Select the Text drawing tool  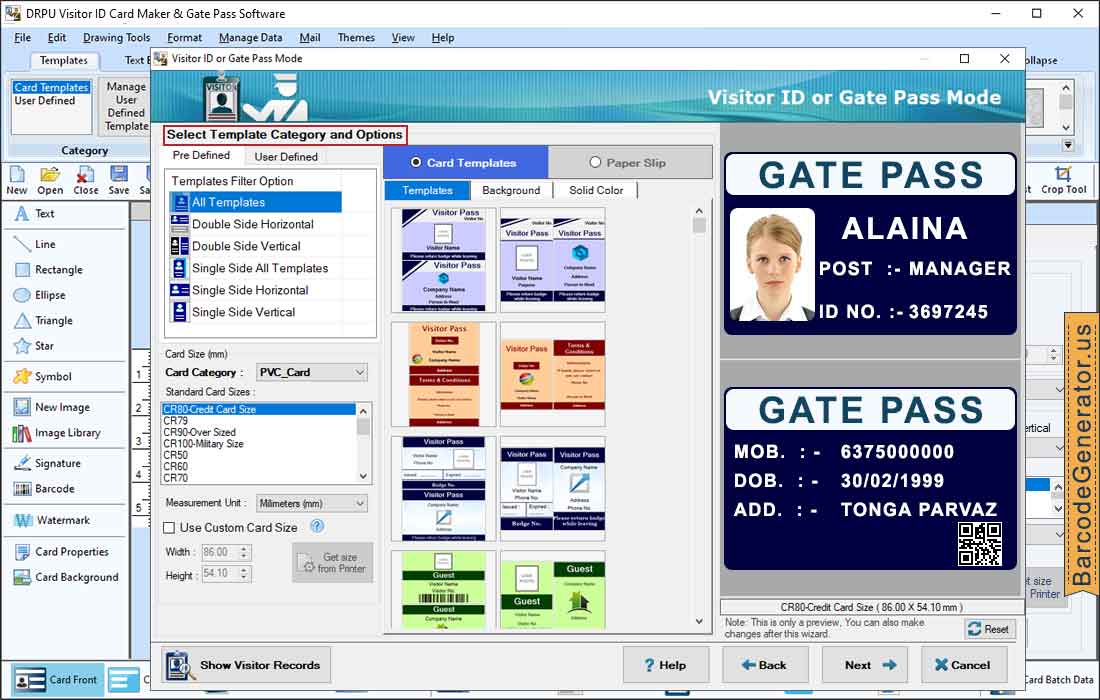pyautogui.click(x=35, y=213)
